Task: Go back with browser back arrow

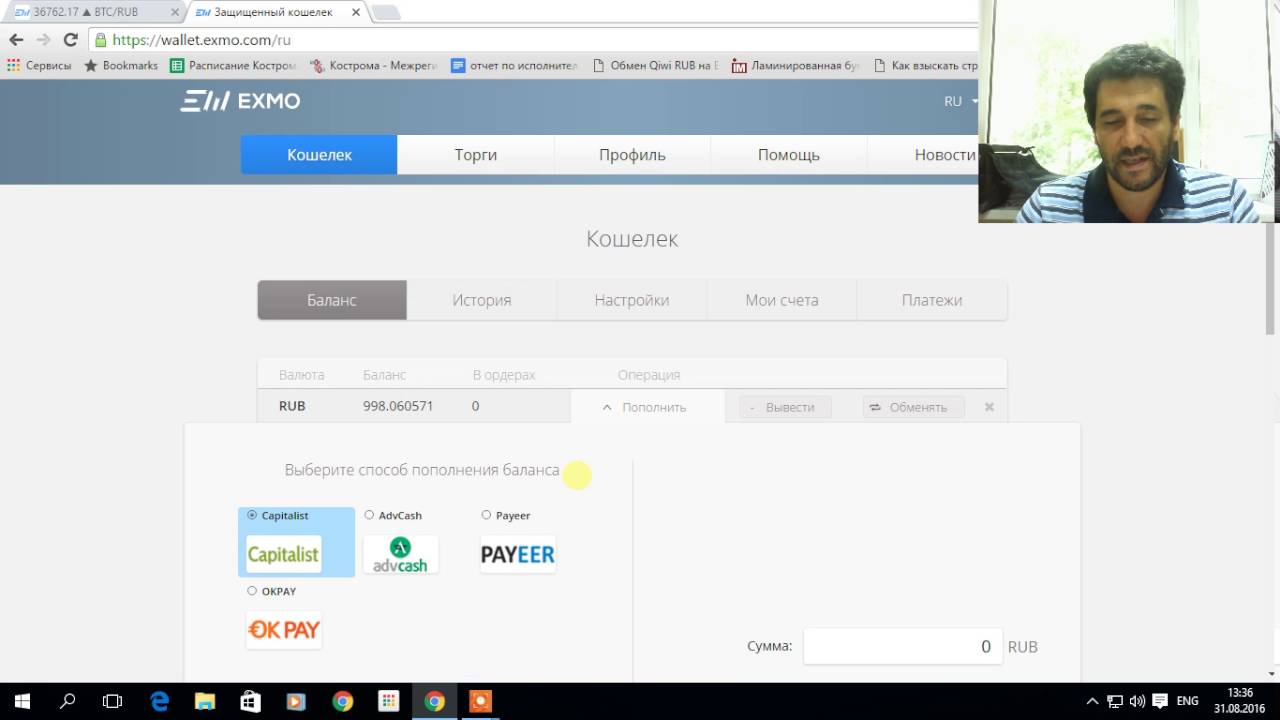Action: point(16,40)
